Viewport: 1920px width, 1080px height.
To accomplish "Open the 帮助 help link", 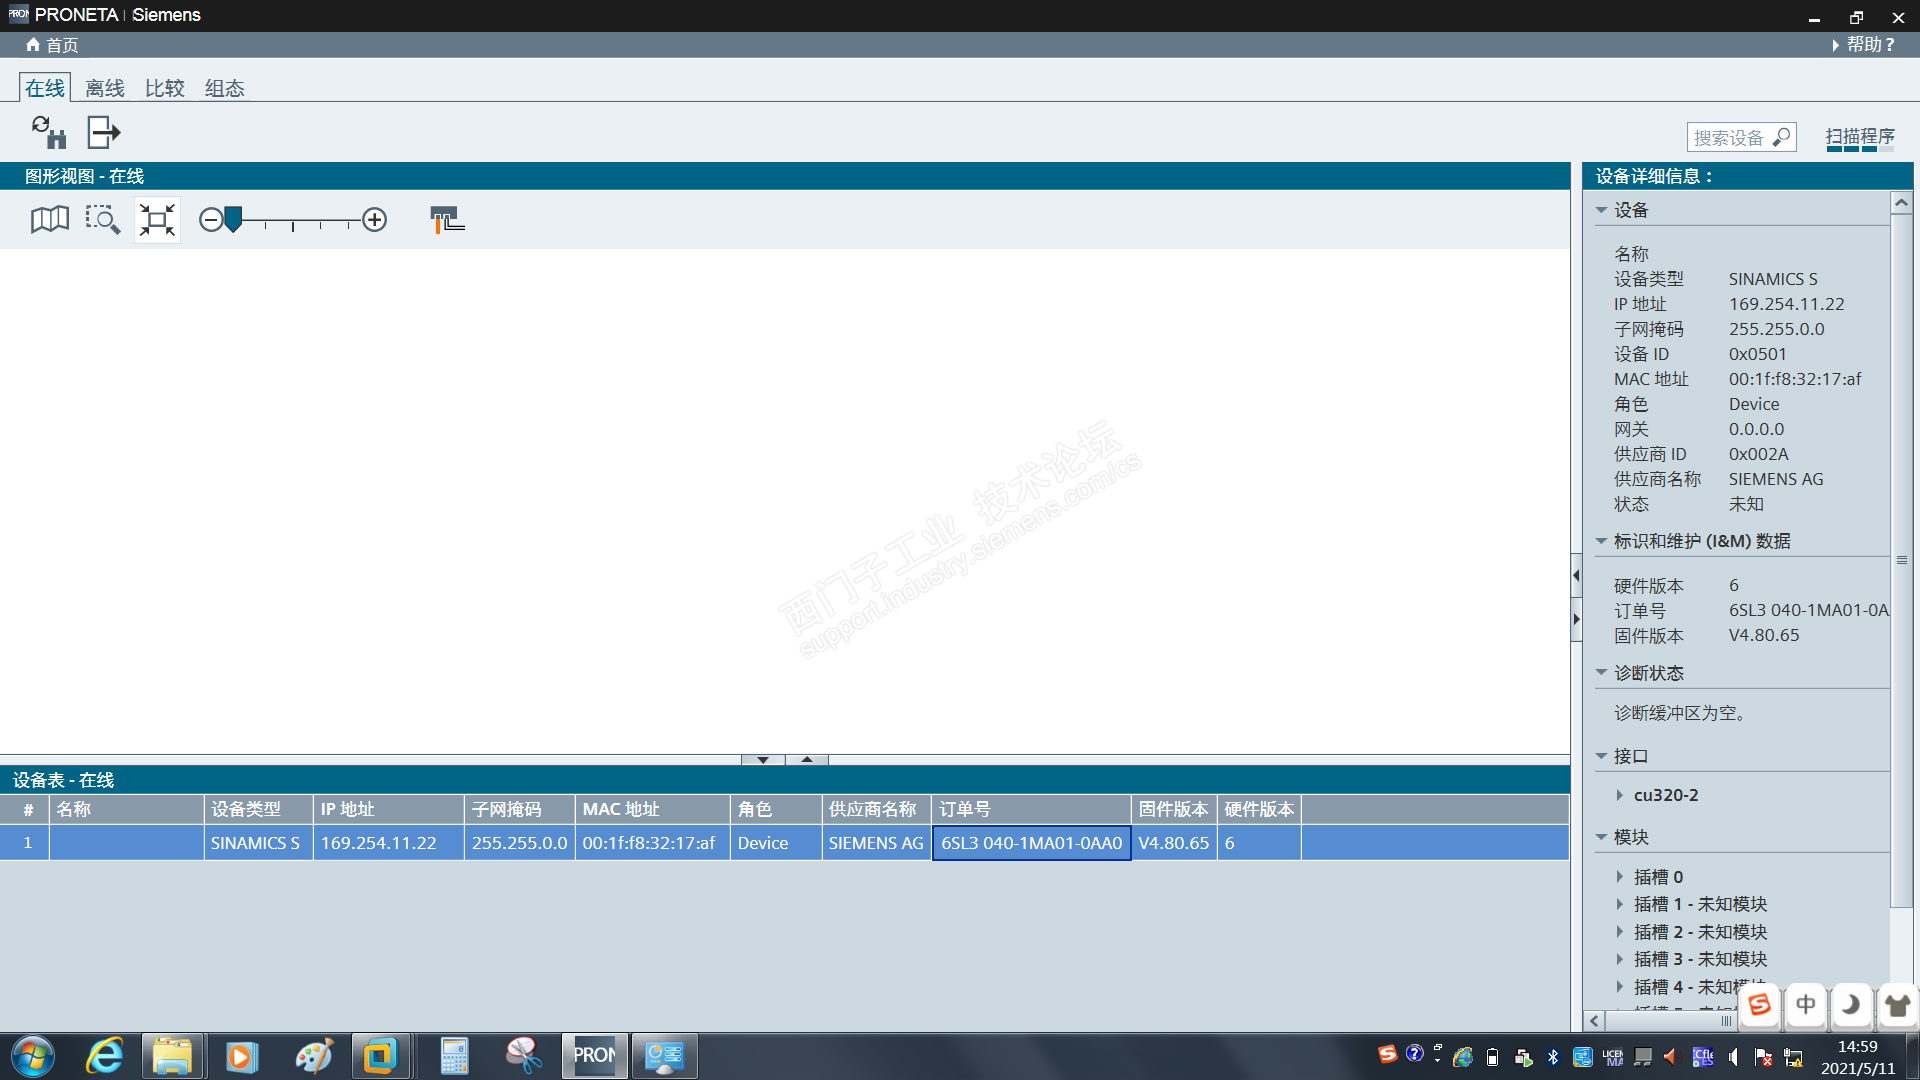I will [x=1868, y=45].
